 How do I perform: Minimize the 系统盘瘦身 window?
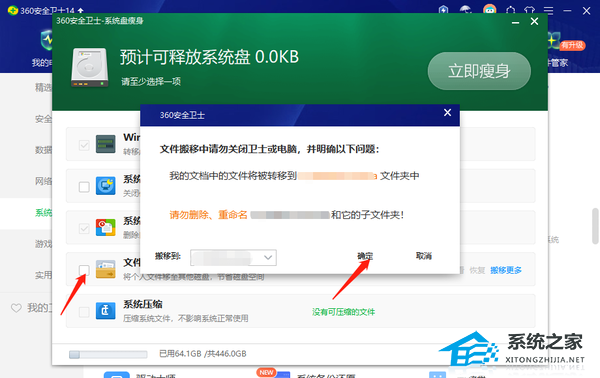515,22
